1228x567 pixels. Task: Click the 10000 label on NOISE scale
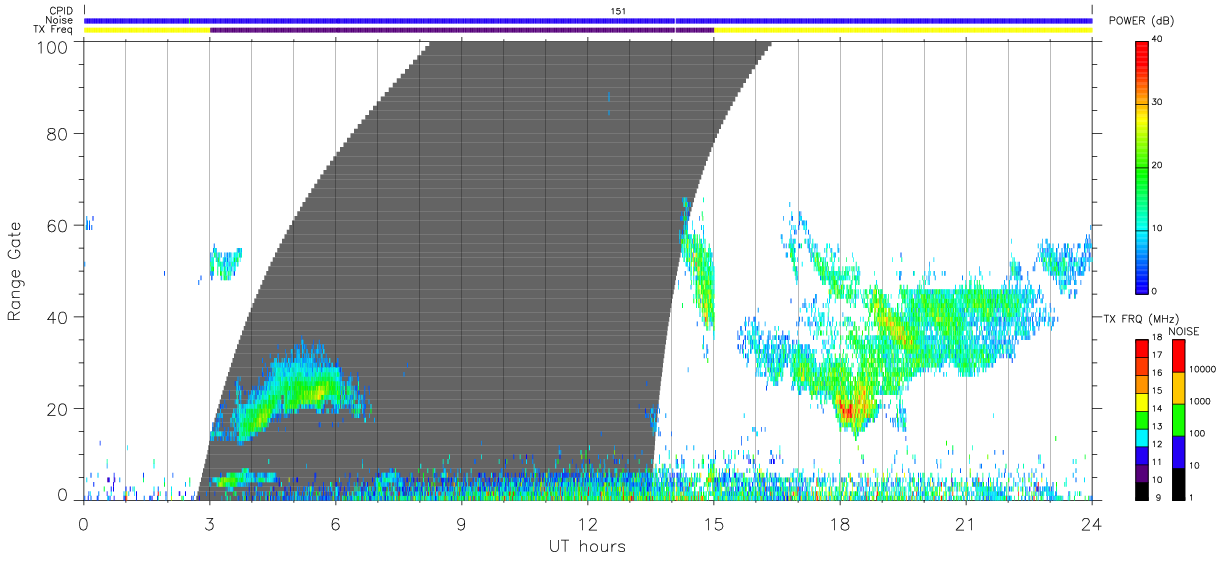tap(1202, 370)
